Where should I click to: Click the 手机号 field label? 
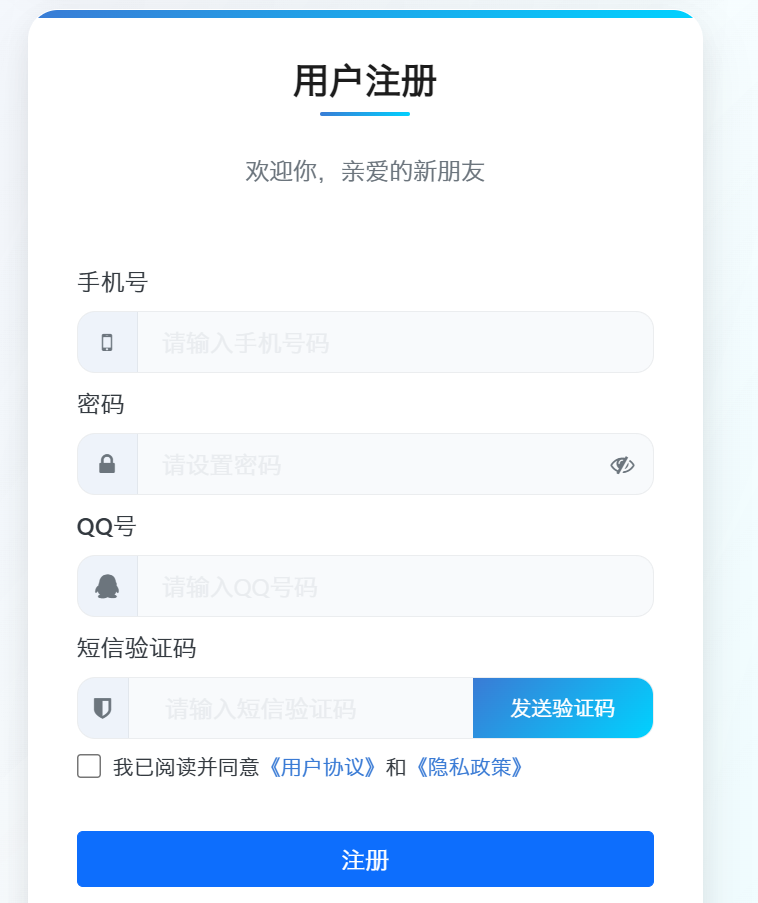[x=112, y=283]
